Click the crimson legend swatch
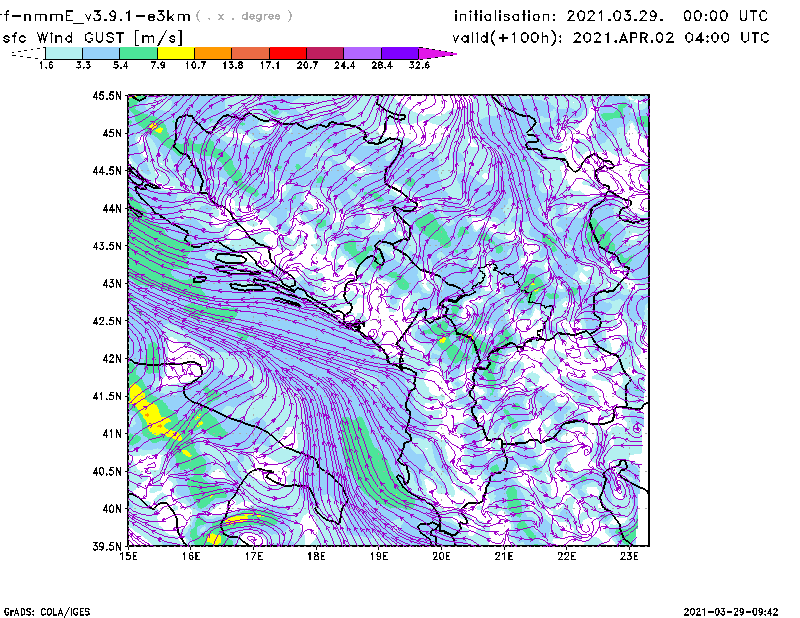 [325, 53]
